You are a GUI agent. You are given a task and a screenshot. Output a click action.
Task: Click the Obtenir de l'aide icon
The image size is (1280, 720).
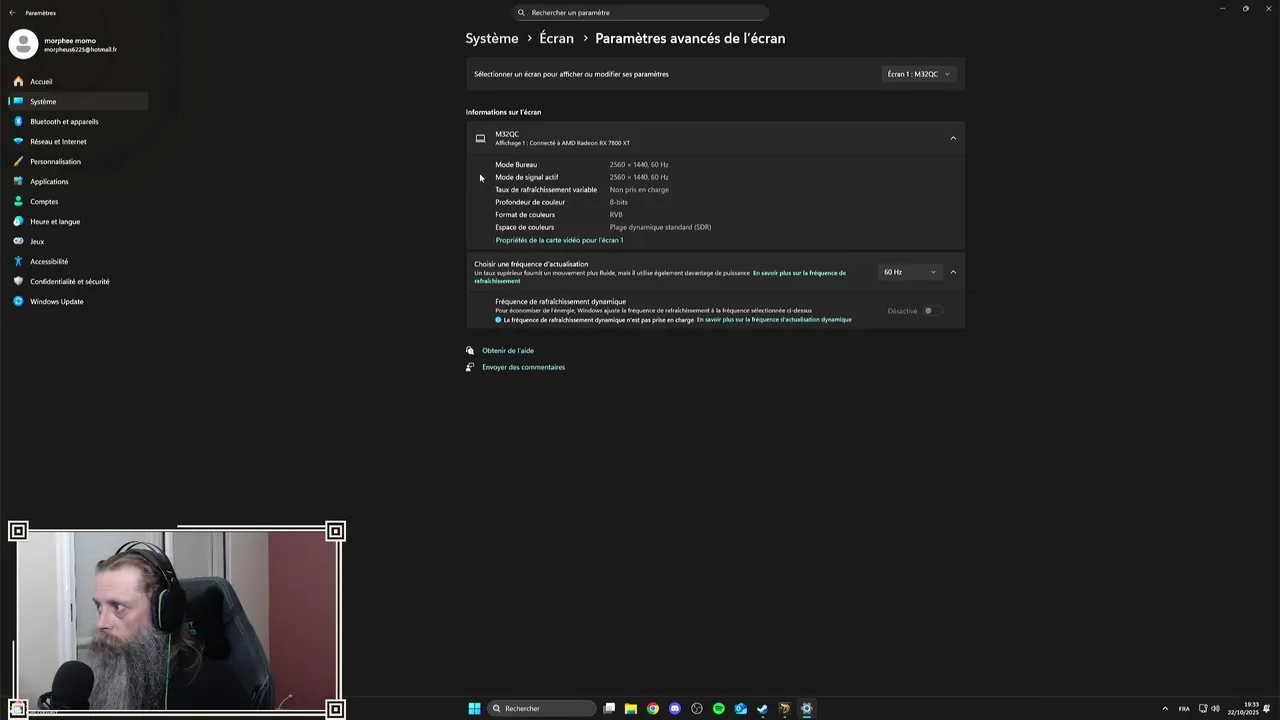[x=470, y=351]
